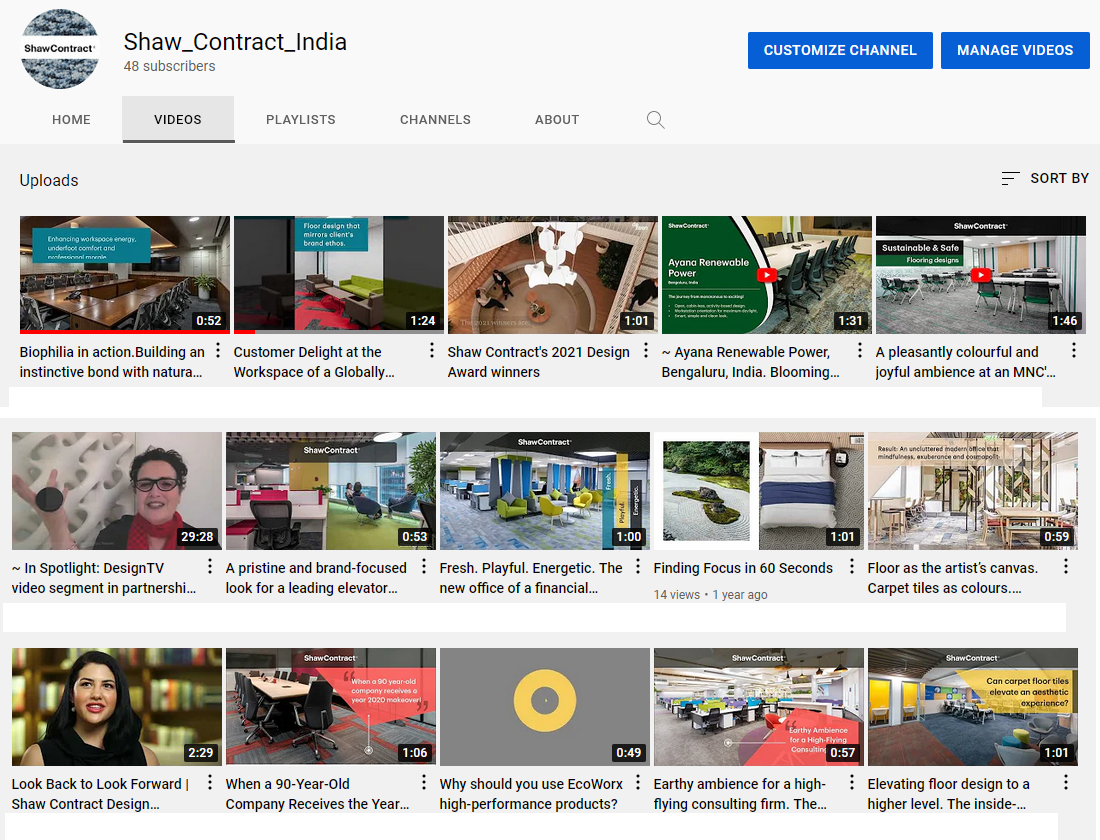Play the 1:00 blue pod office thumbnail
Screen dimensions: 1100x840
coord(544,491)
